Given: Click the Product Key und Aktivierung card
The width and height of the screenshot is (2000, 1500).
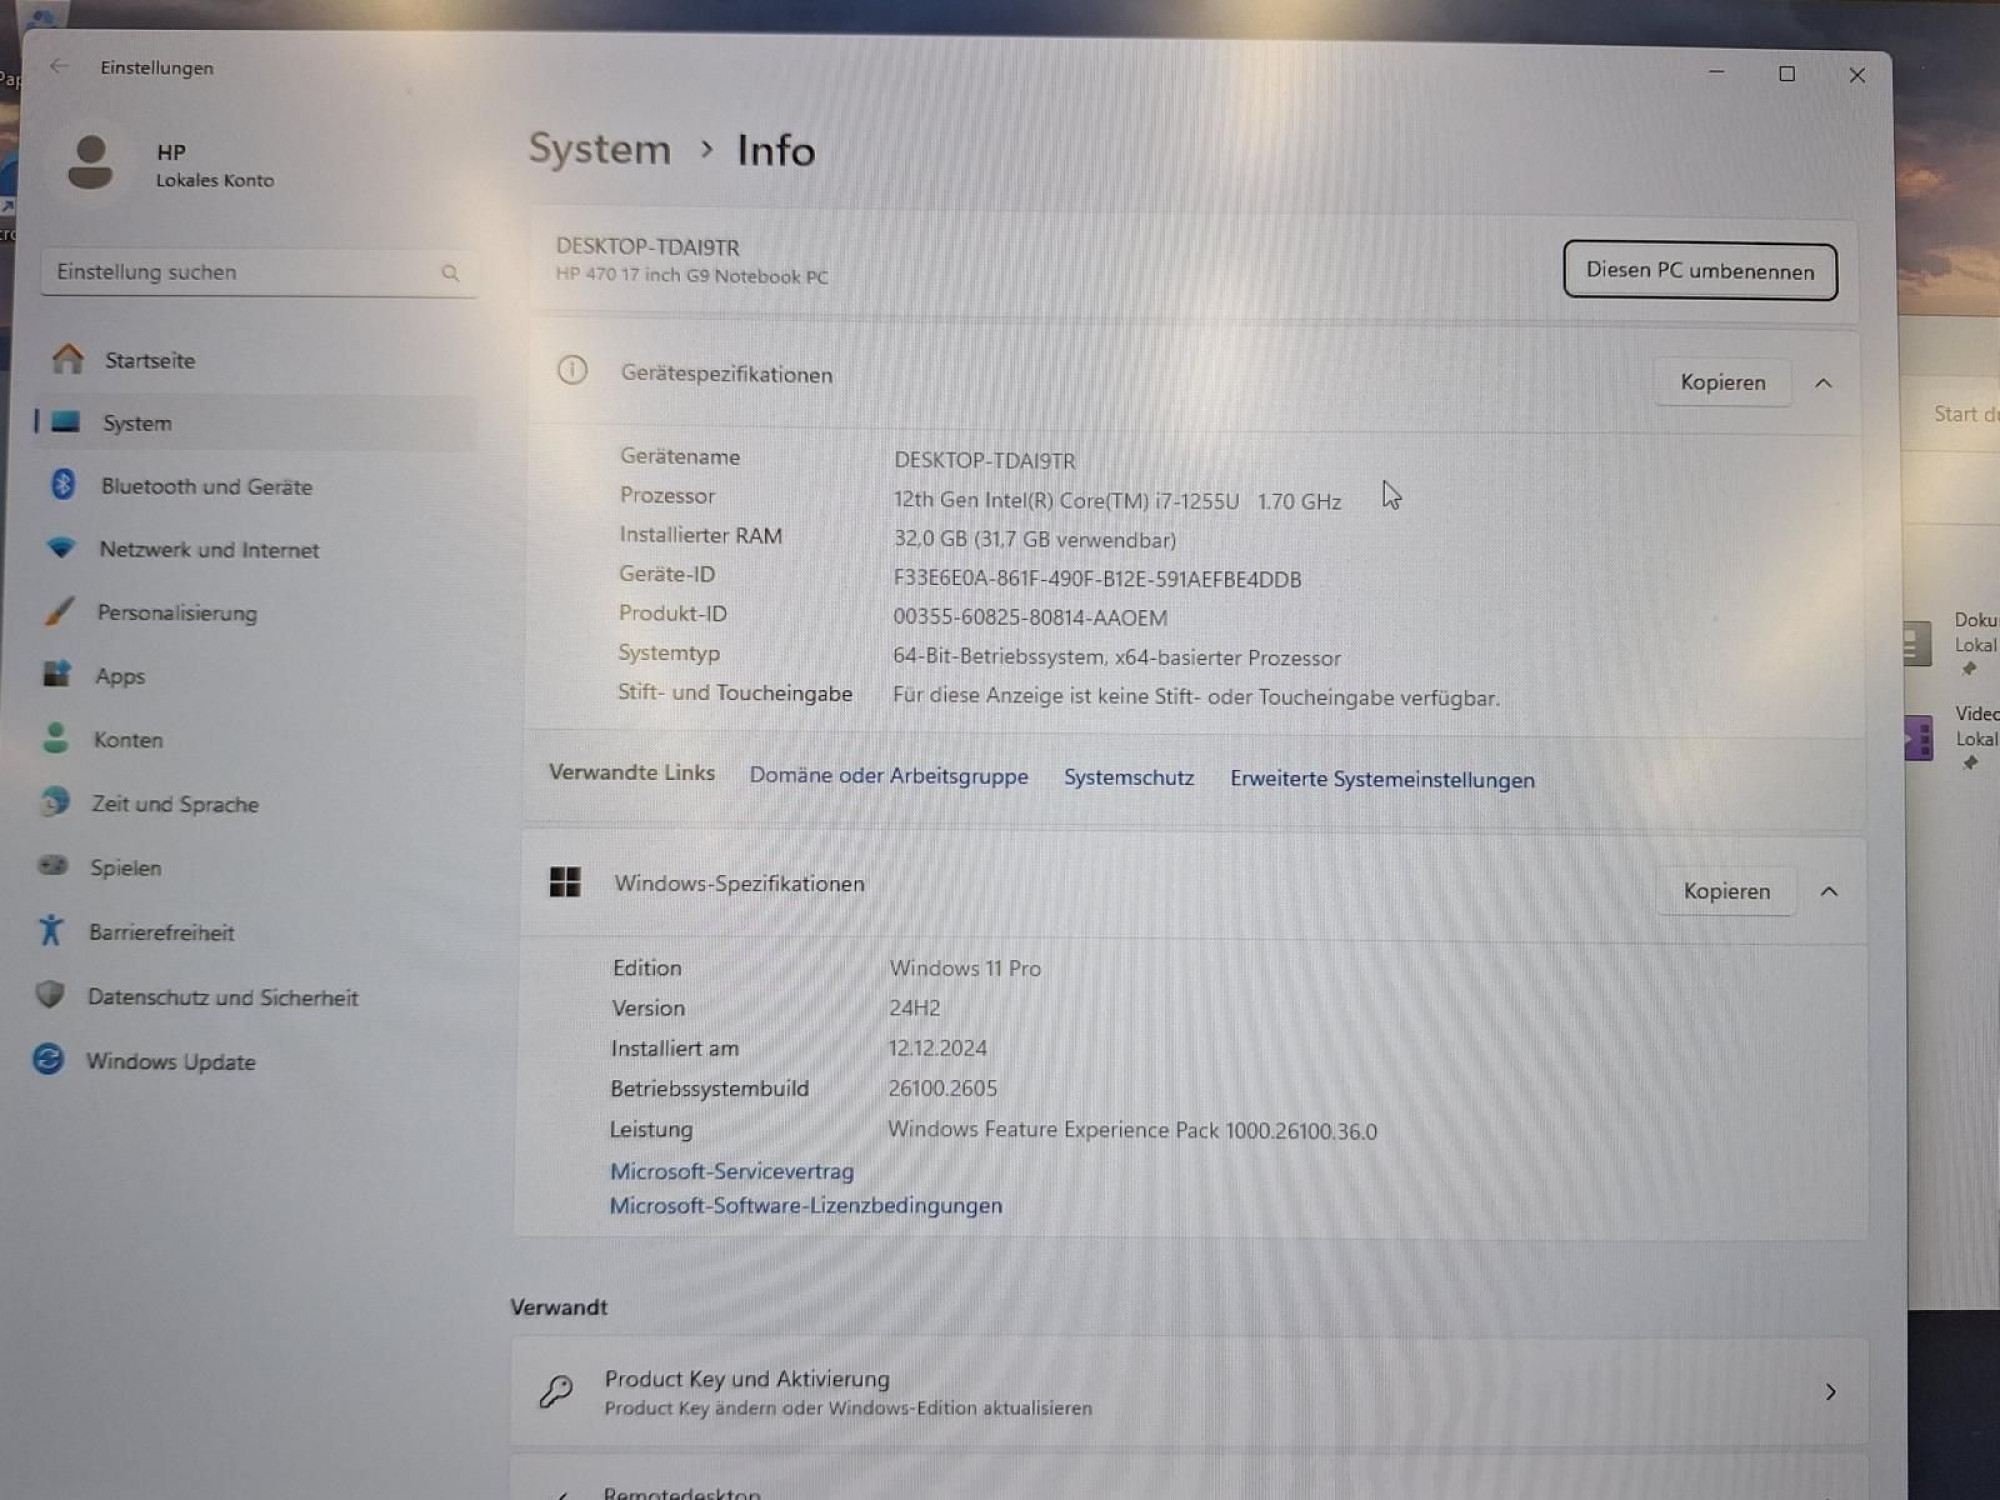Looking at the screenshot, I should tap(1189, 1392).
